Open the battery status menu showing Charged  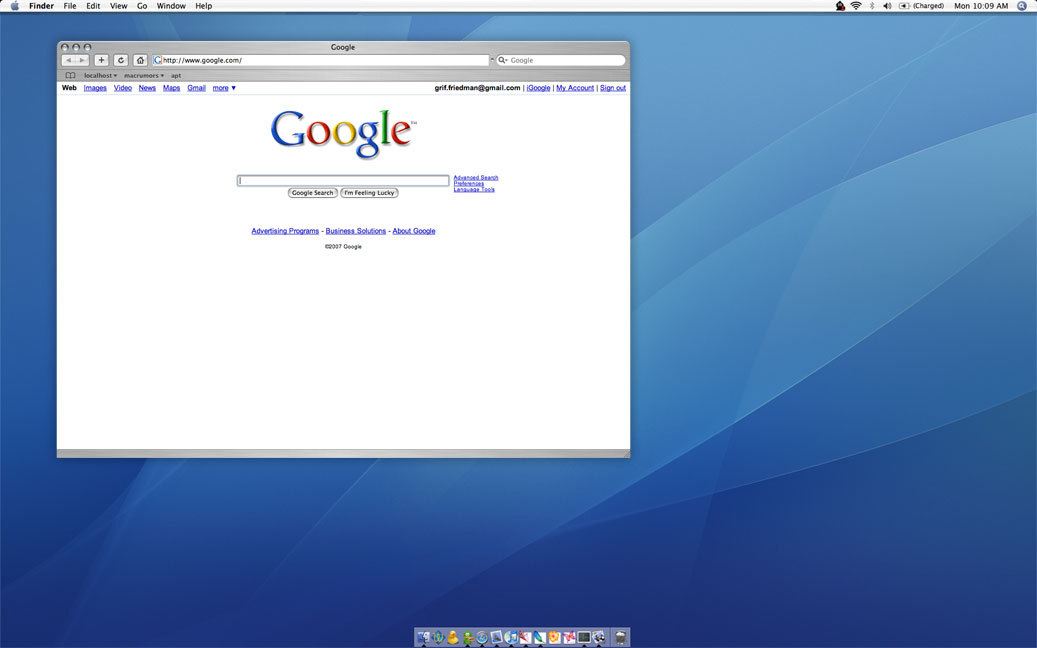point(921,6)
